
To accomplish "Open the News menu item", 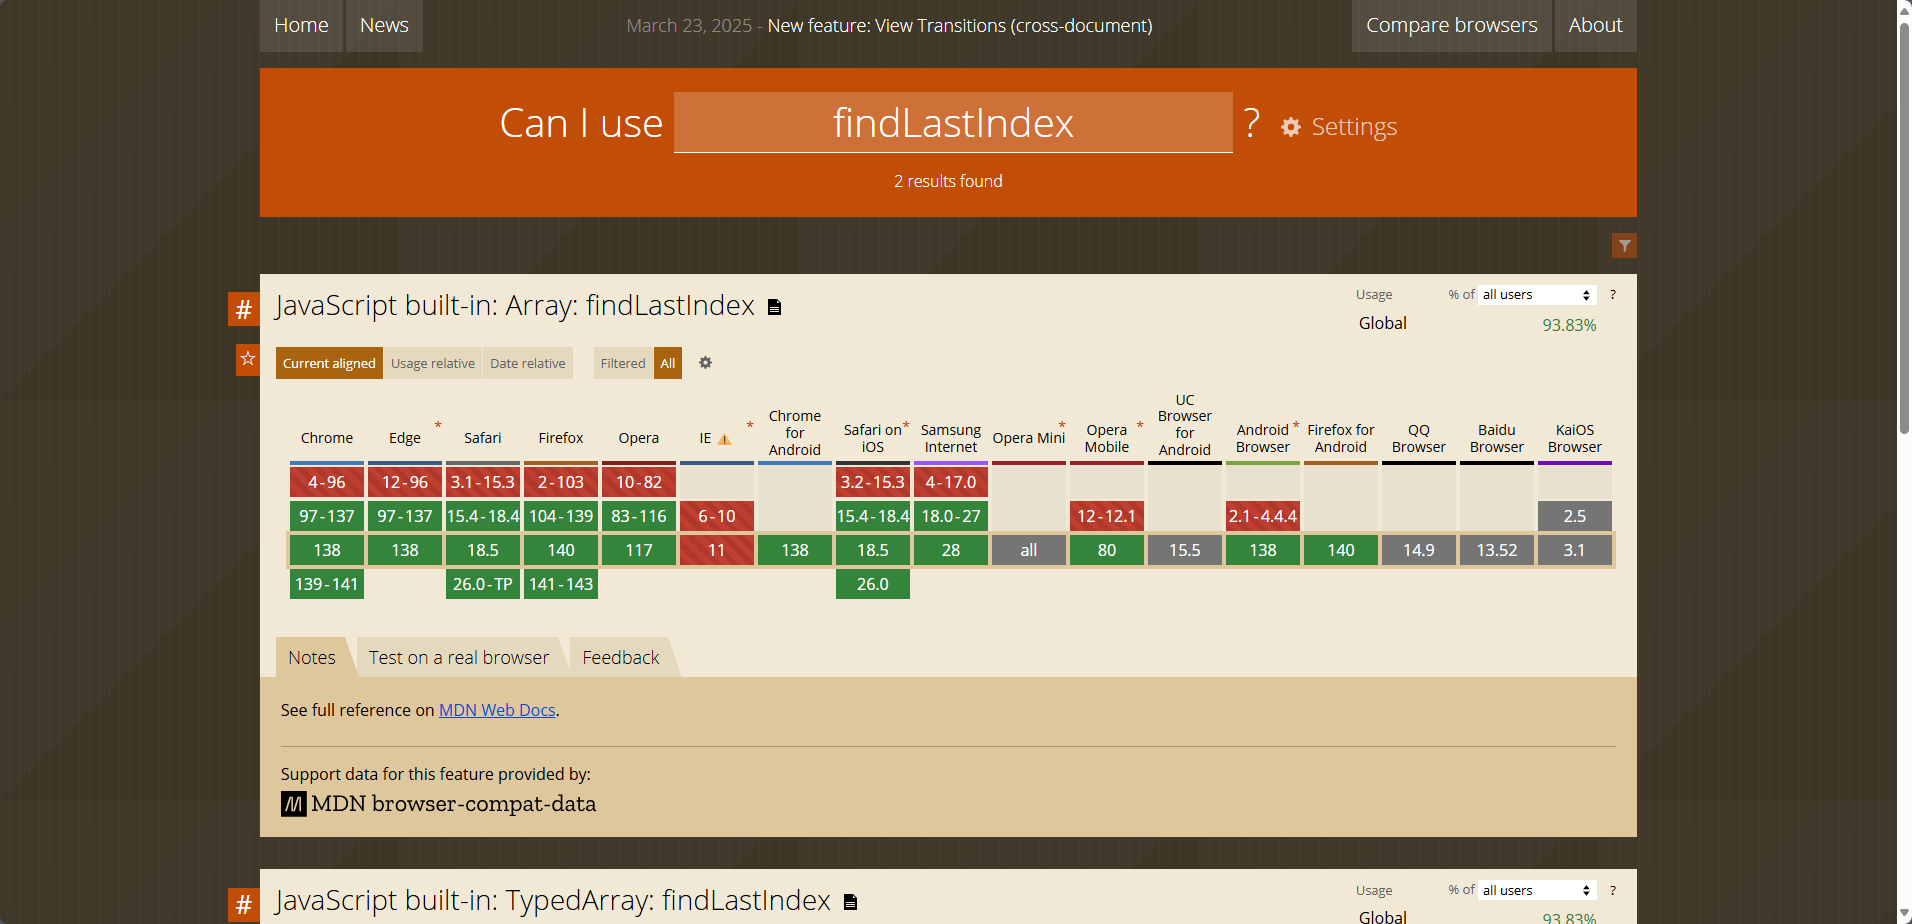I will (x=384, y=25).
